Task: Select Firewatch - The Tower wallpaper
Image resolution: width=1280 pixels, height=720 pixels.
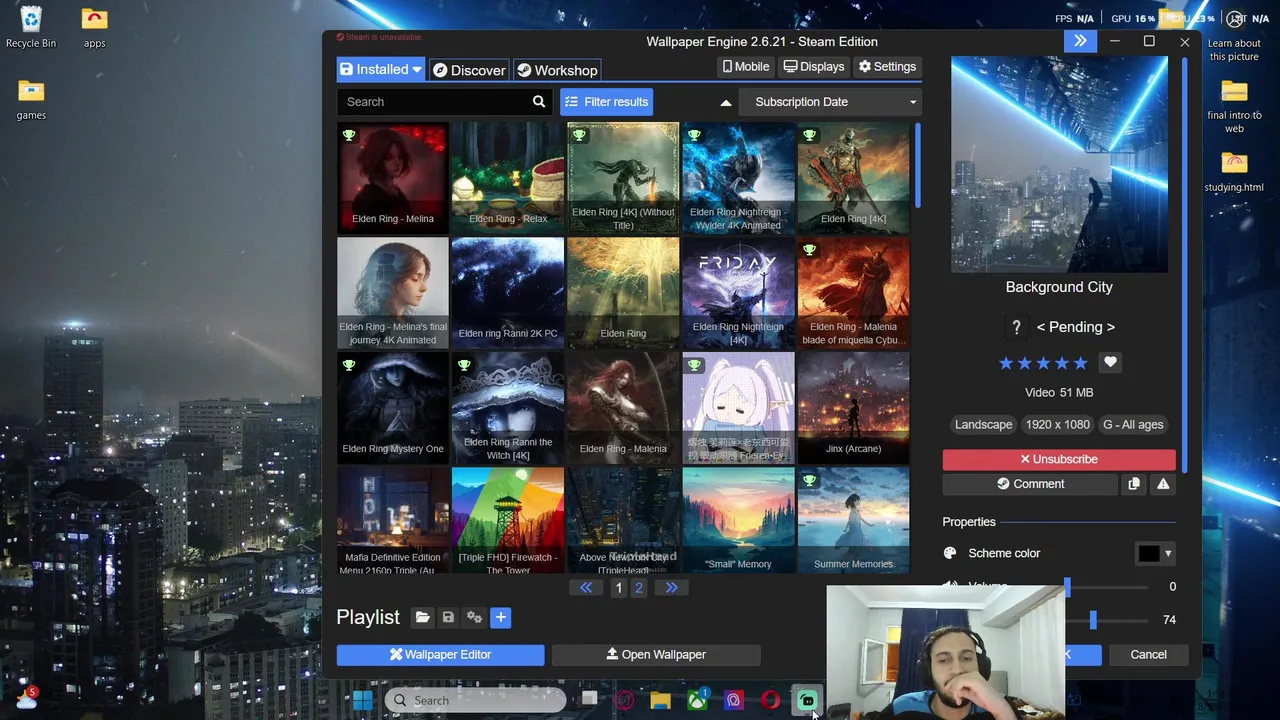Action: click(508, 520)
